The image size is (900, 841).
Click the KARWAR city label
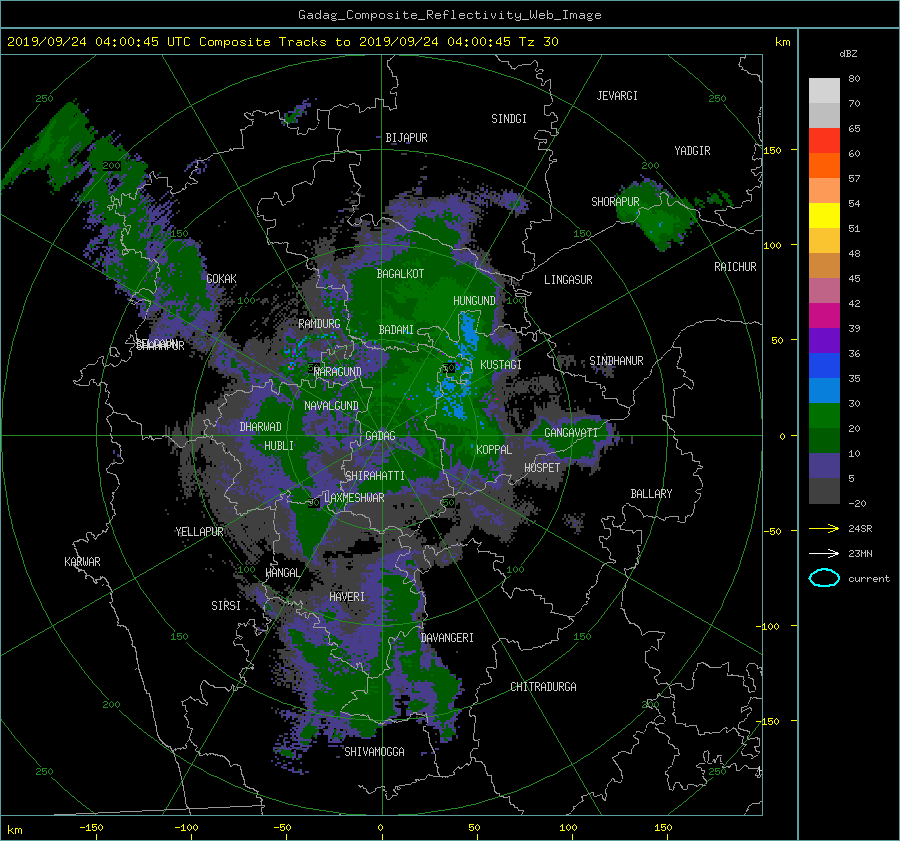pos(82,562)
